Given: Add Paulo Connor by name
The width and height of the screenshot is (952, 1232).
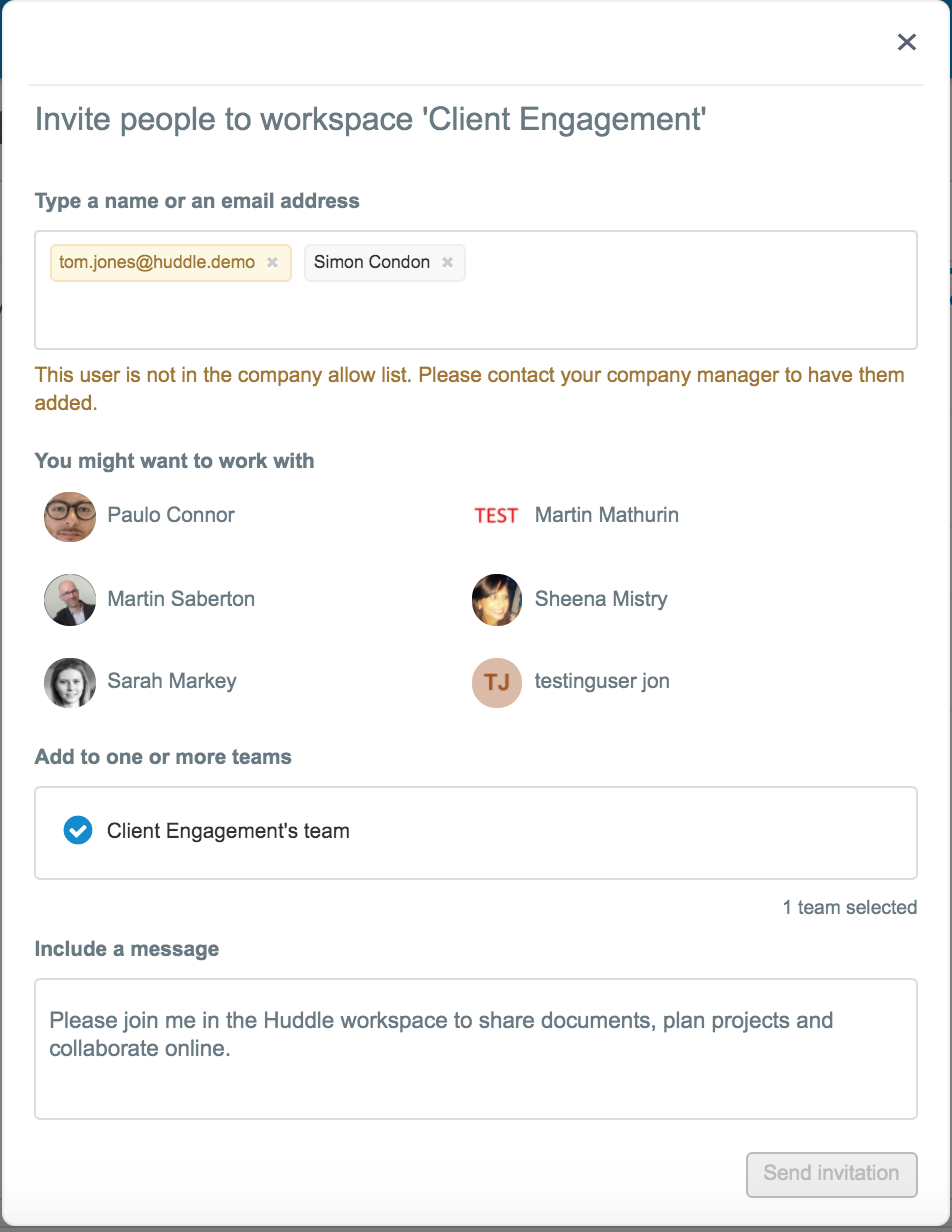Looking at the screenshot, I should pyautogui.click(x=171, y=516).
